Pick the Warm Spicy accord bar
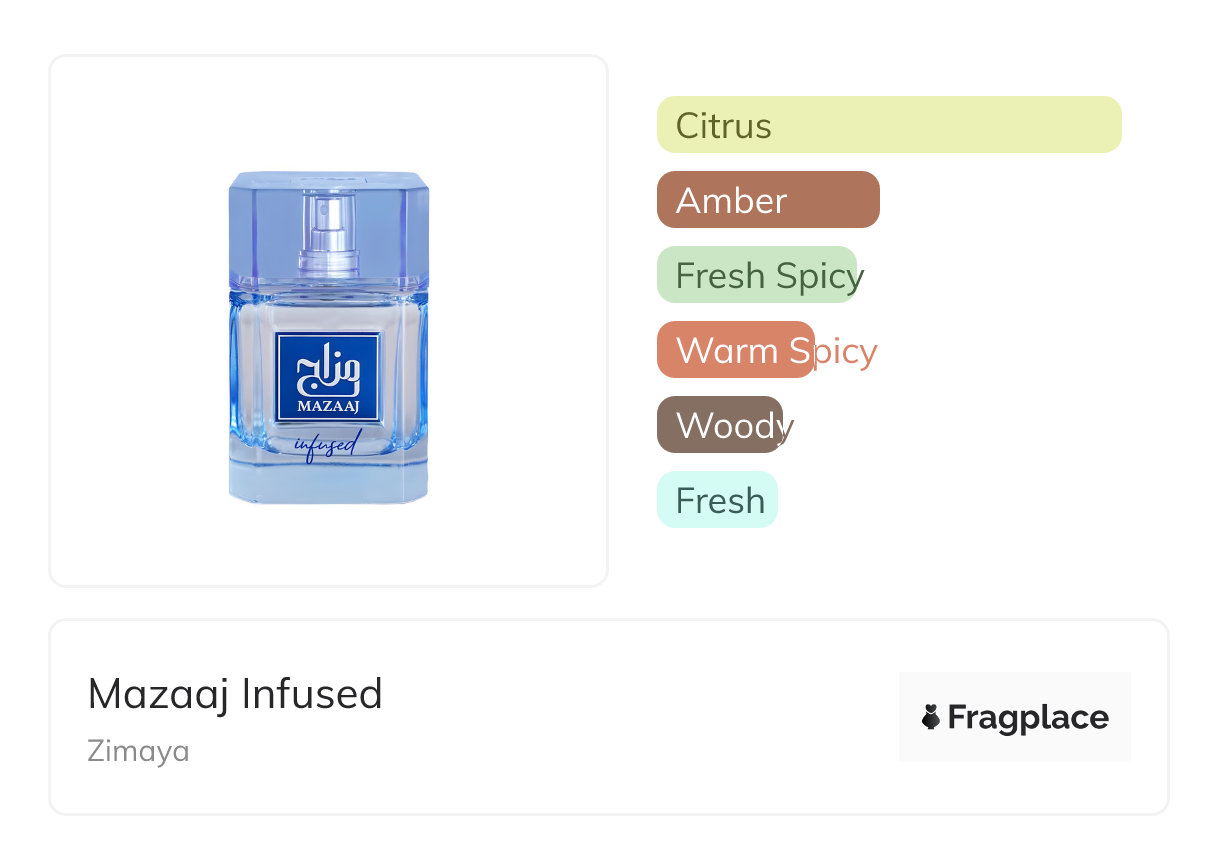Image resolution: width=1218 pixels, height=864 pixels. click(735, 350)
